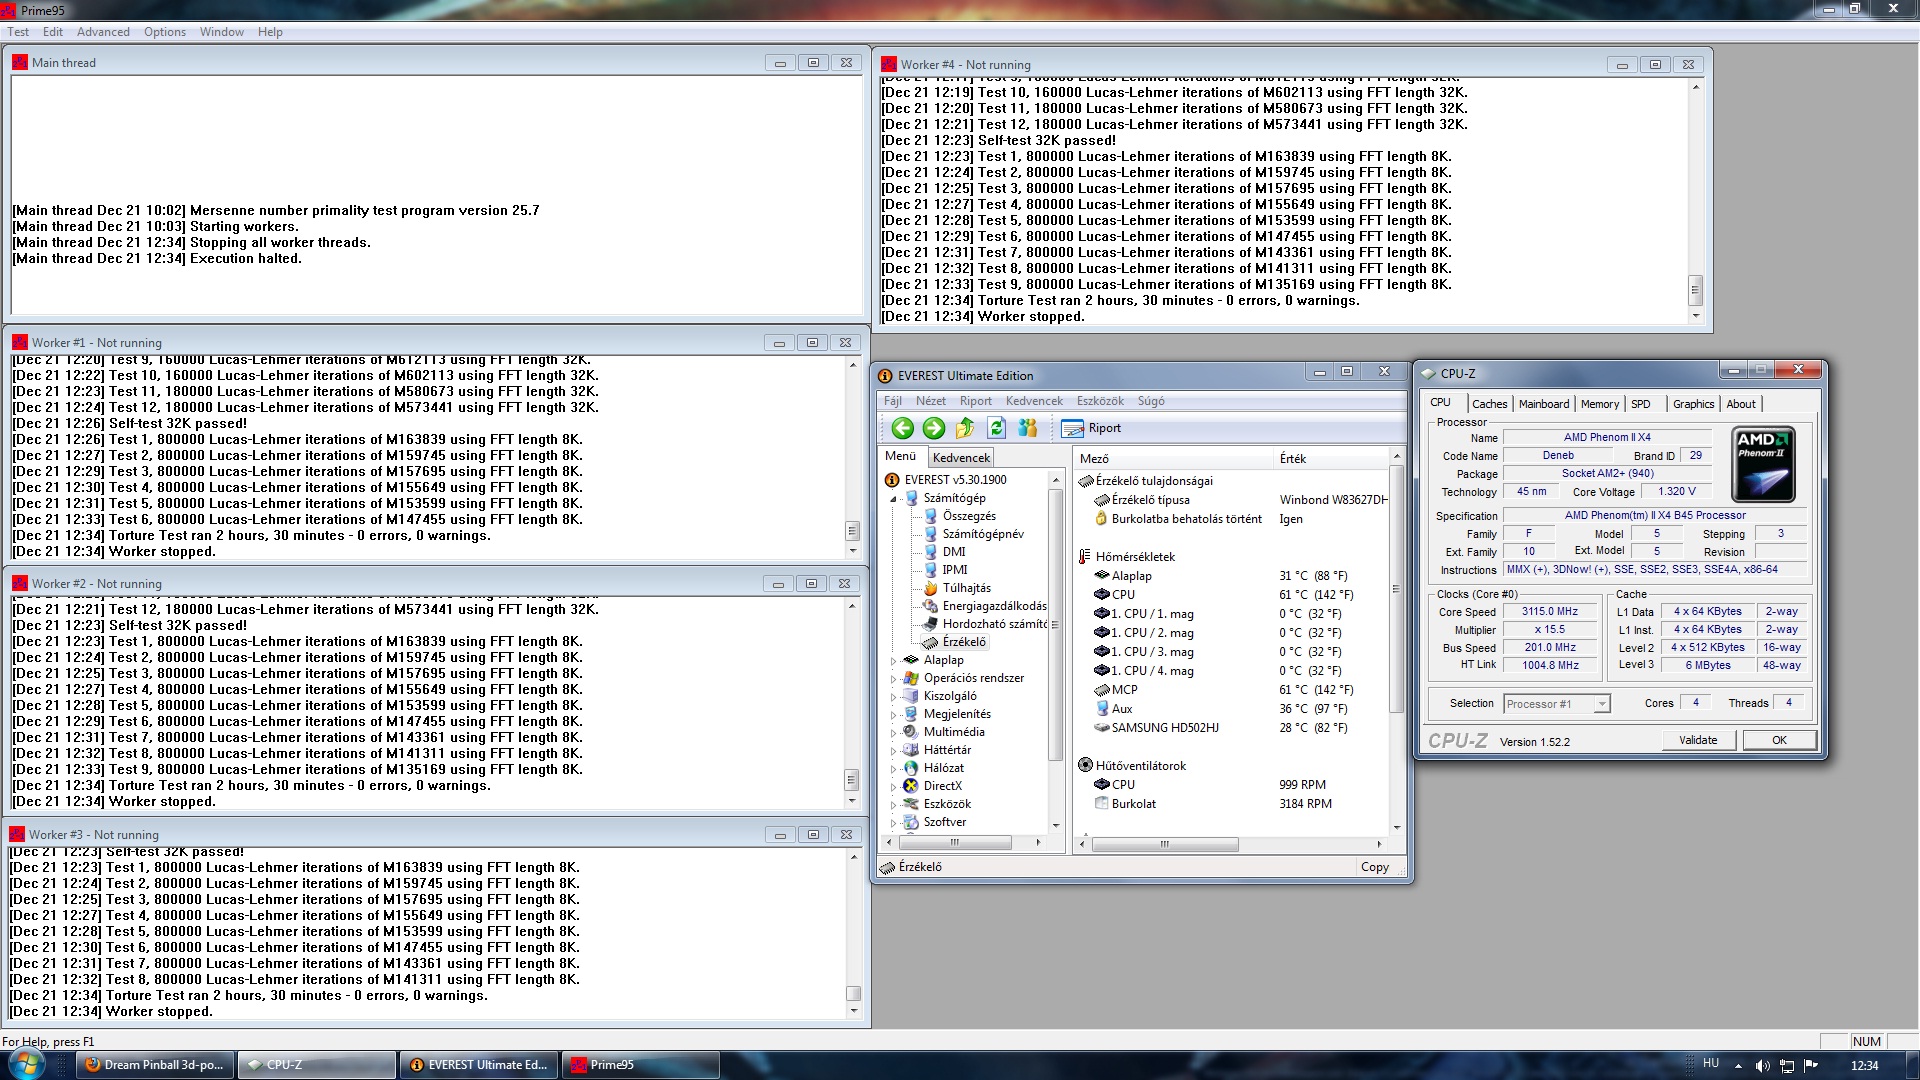1920x1080 pixels.
Task: Expand the Multimédia tree node
Action: 894,732
